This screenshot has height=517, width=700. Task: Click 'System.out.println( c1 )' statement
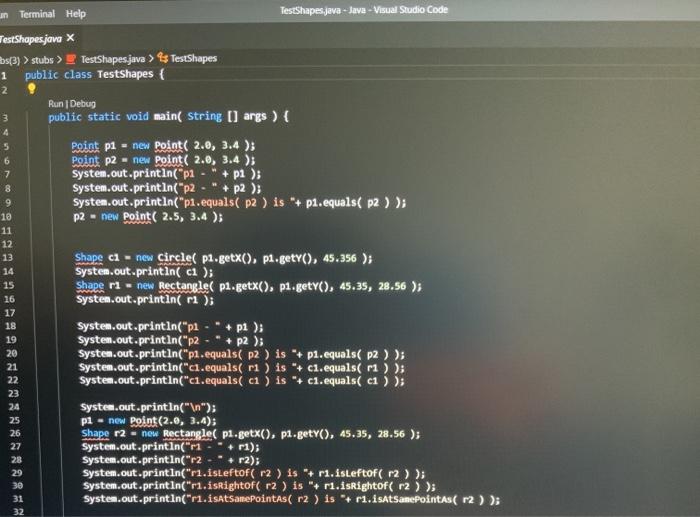click(144, 272)
